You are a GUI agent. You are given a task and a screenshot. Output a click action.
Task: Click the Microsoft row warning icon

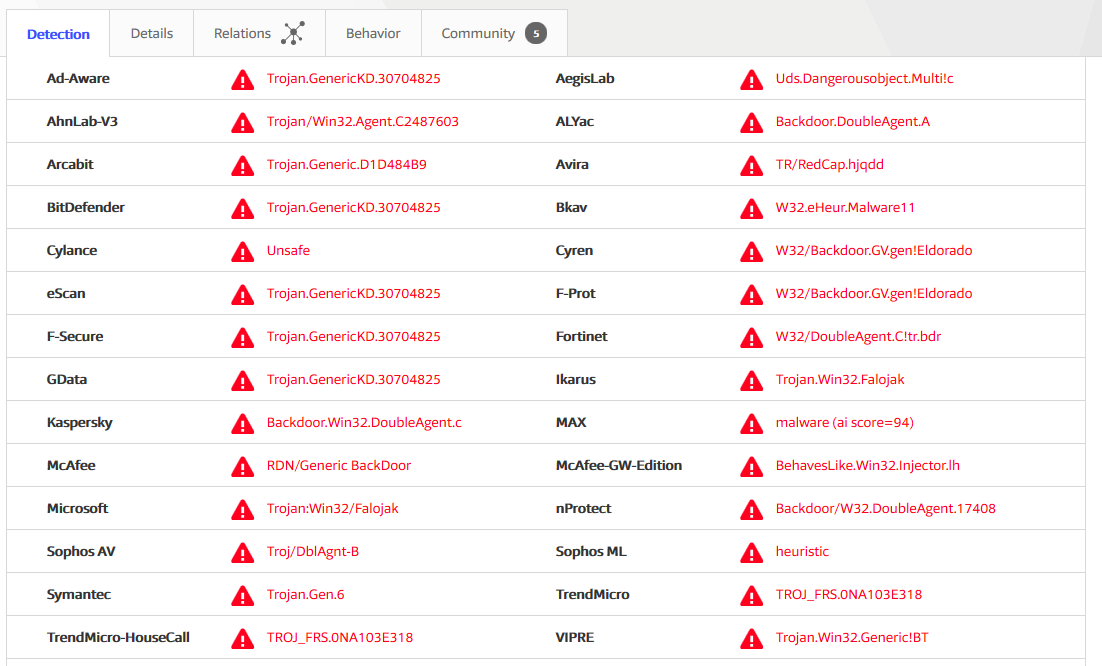[x=242, y=509]
